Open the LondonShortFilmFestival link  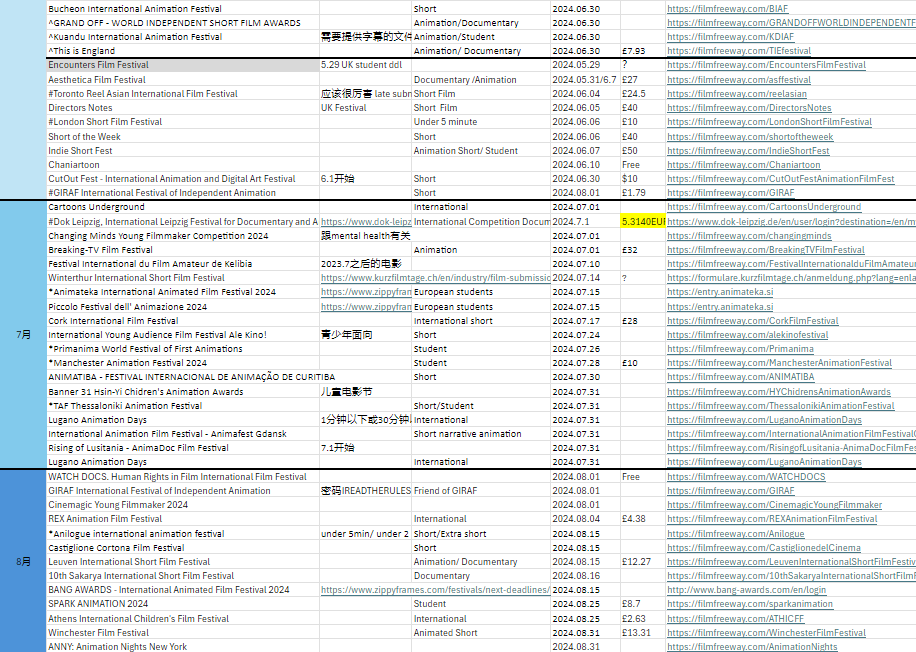pyautogui.click(x=769, y=122)
